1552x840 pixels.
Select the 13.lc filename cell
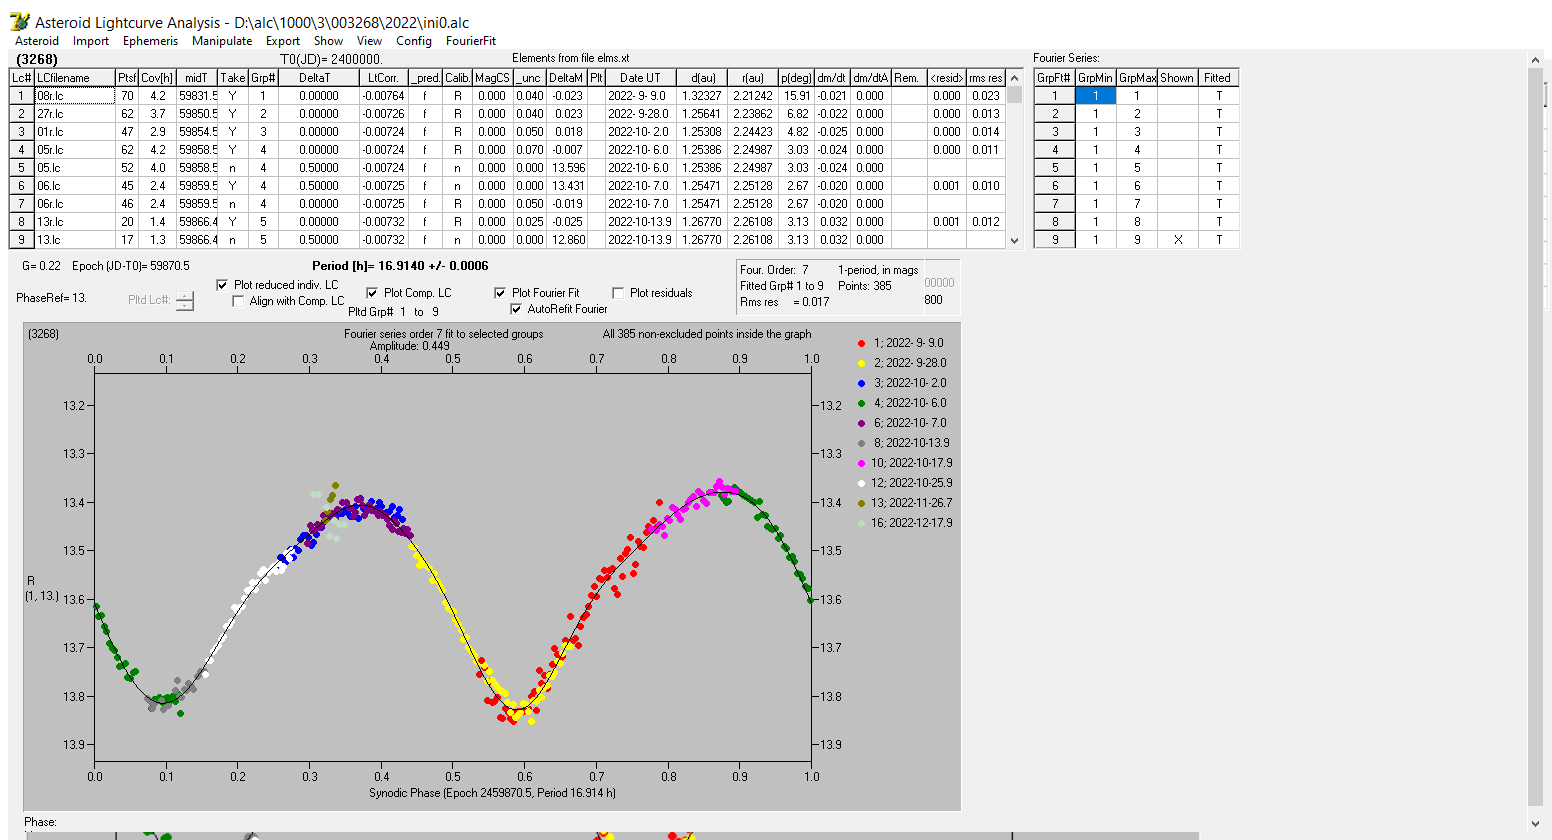pyautogui.click(x=75, y=240)
